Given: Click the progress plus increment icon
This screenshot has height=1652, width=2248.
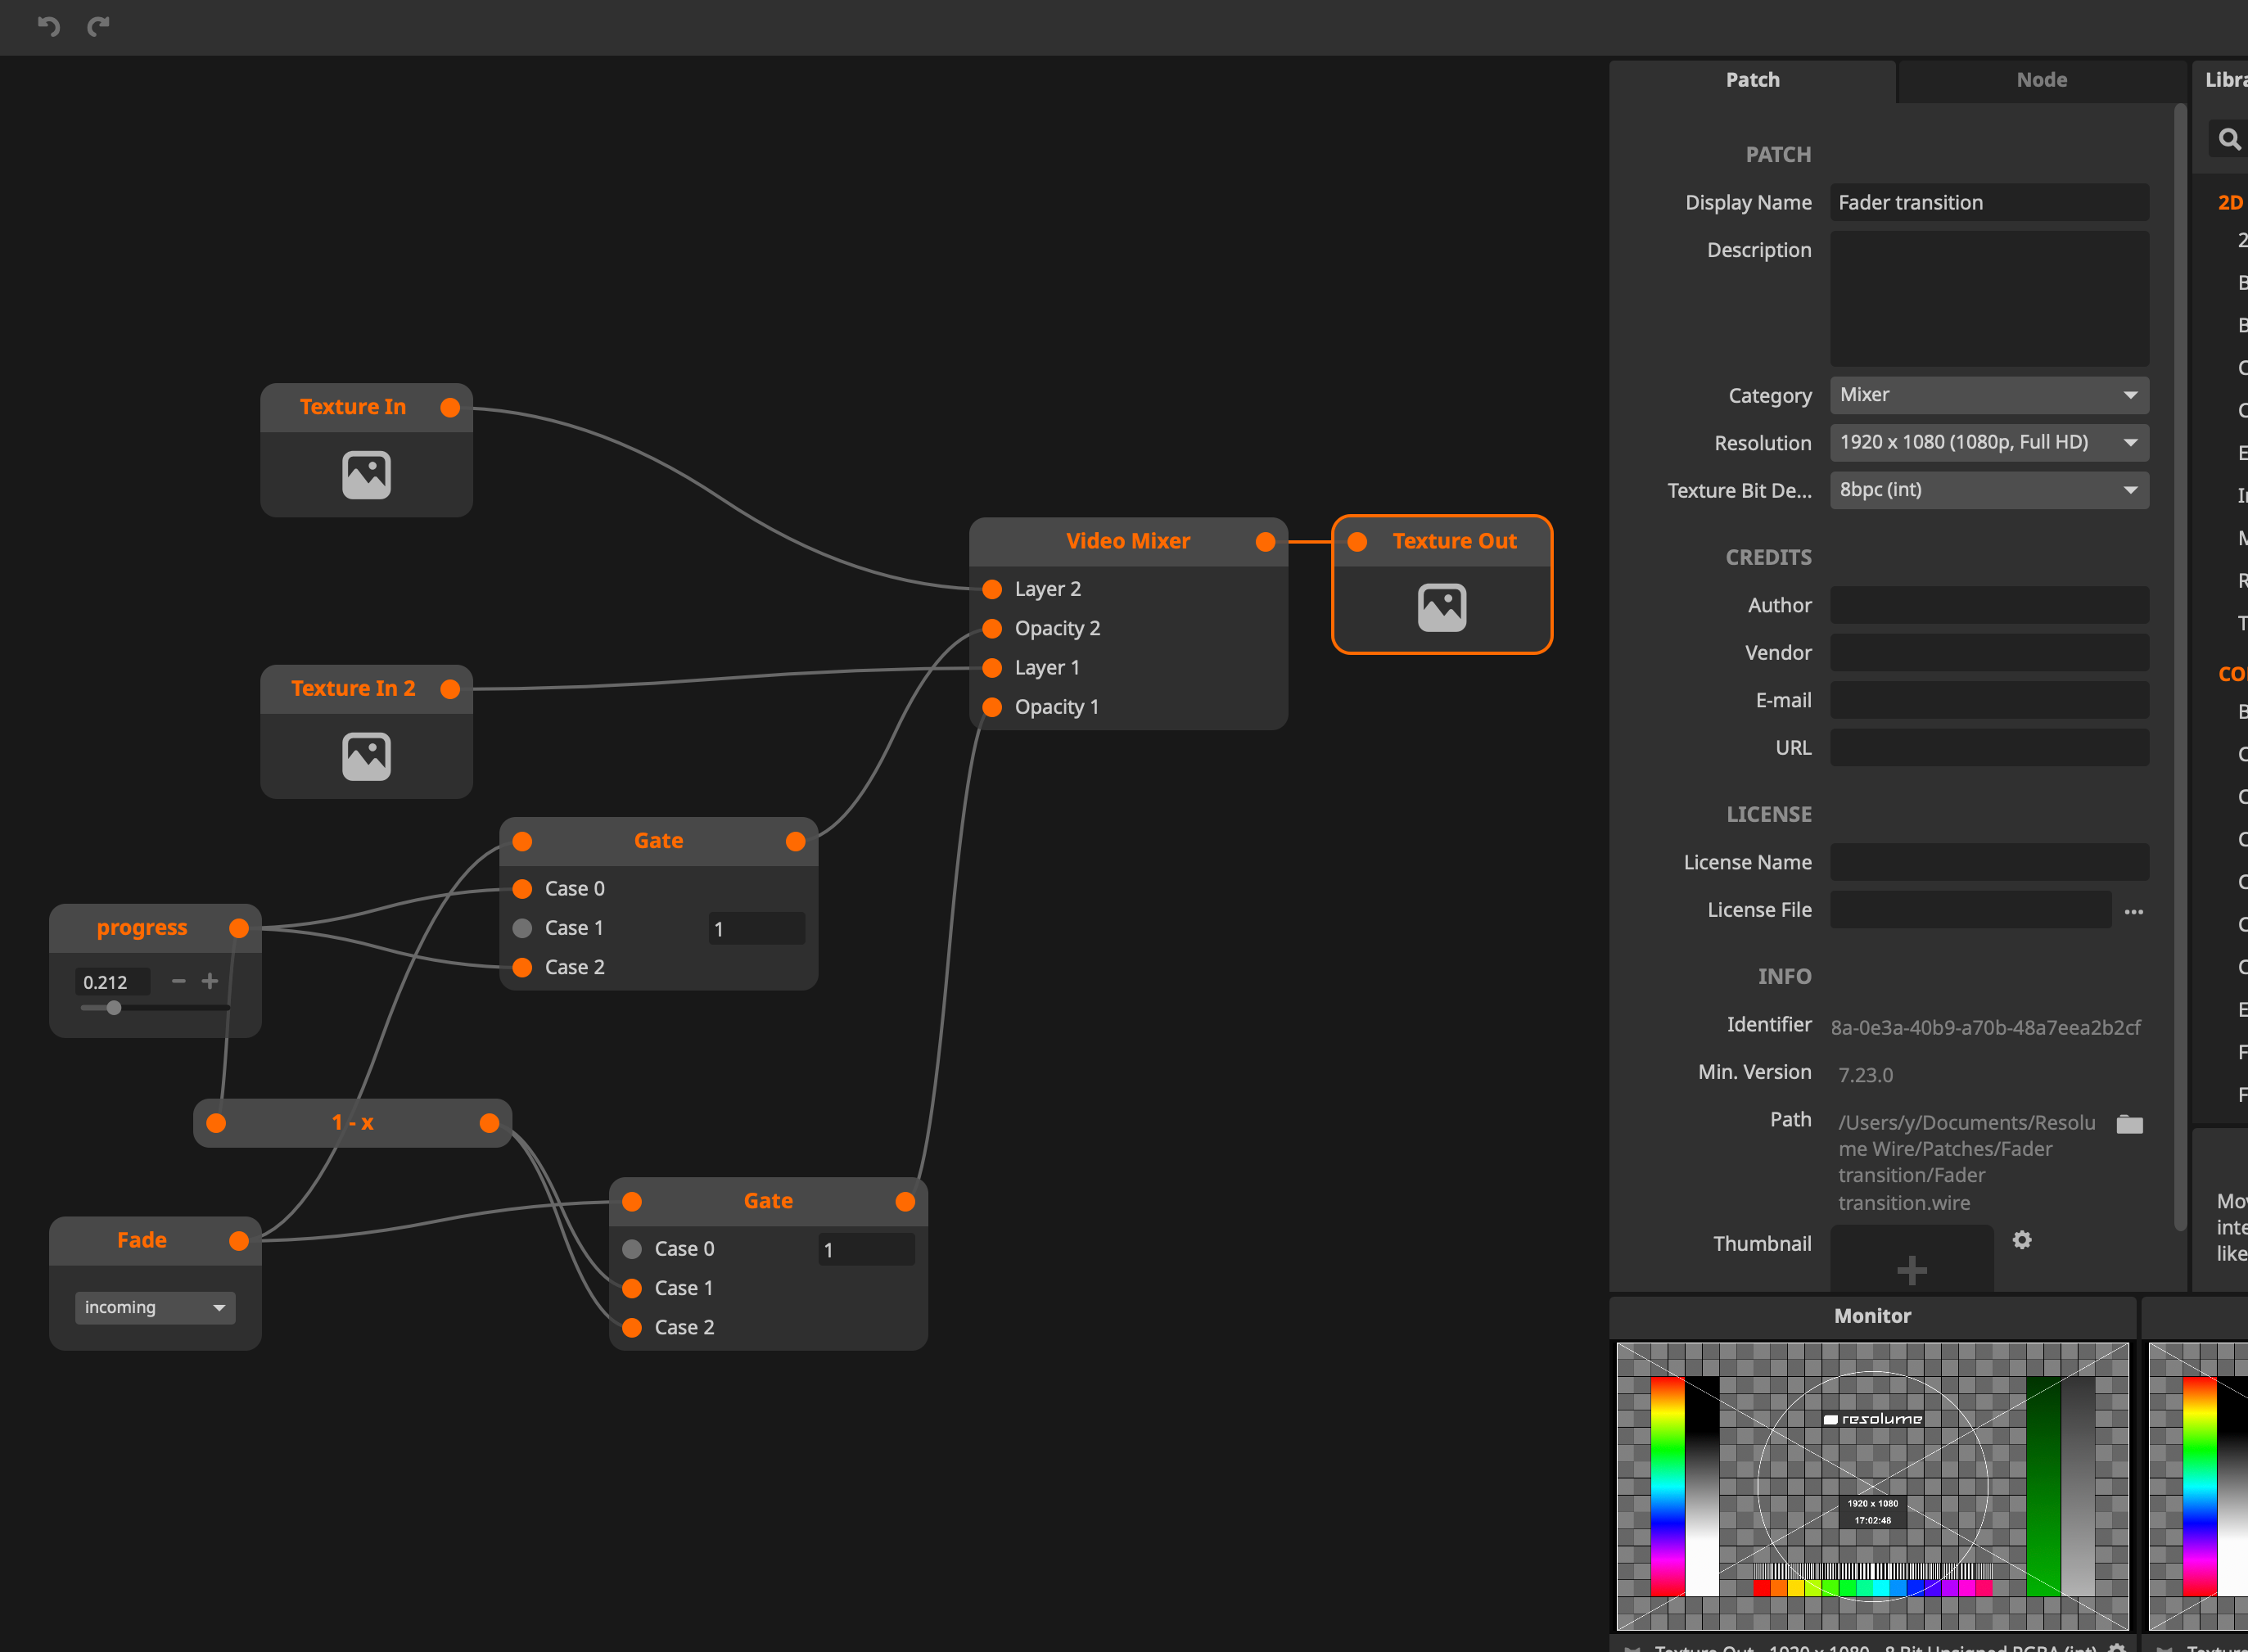Looking at the screenshot, I should [210, 981].
